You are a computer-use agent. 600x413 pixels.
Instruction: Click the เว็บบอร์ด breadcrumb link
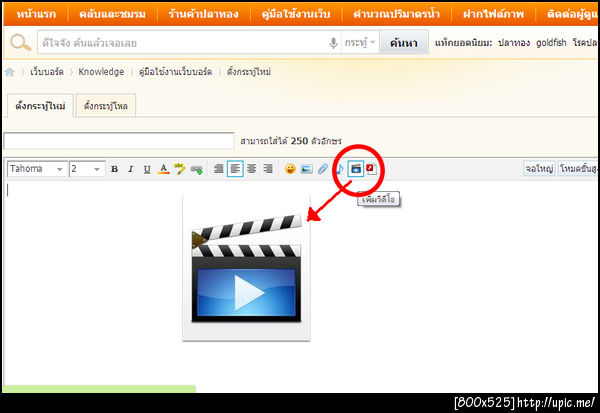point(47,72)
